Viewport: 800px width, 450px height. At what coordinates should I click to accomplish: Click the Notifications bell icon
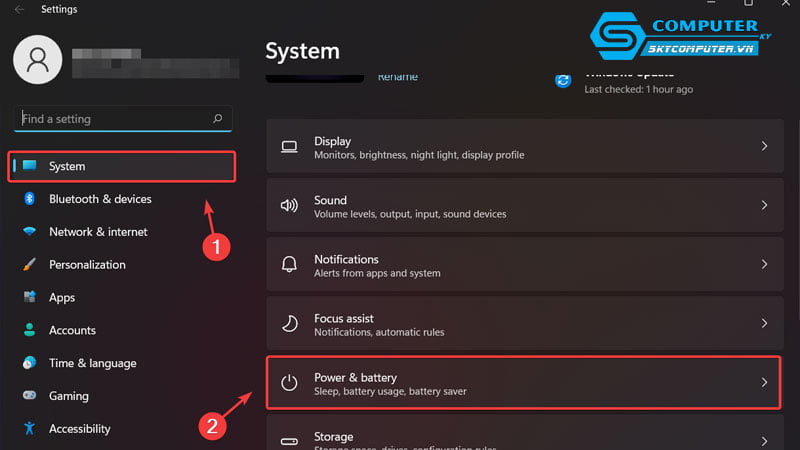click(289, 264)
